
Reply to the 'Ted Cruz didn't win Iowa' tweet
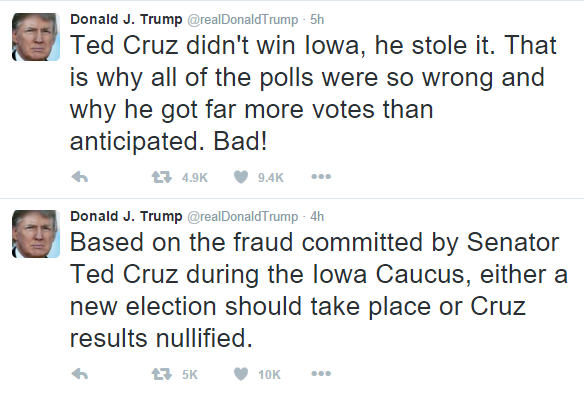pos(80,177)
